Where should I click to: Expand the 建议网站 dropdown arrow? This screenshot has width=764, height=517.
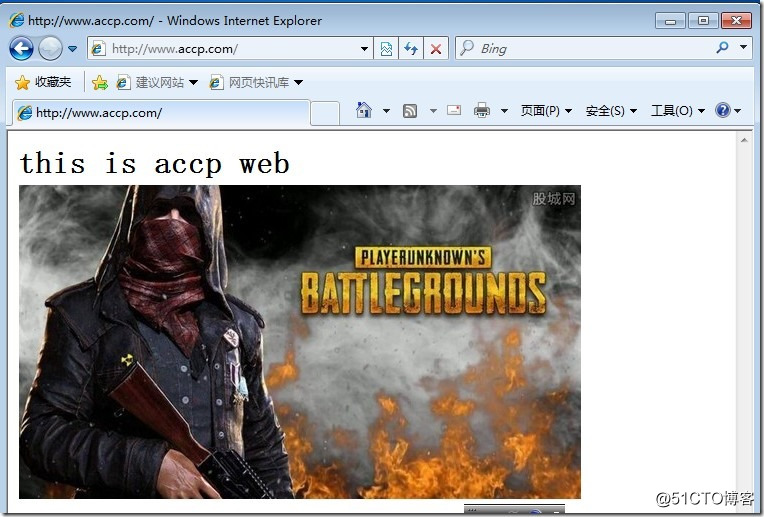coord(193,82)
